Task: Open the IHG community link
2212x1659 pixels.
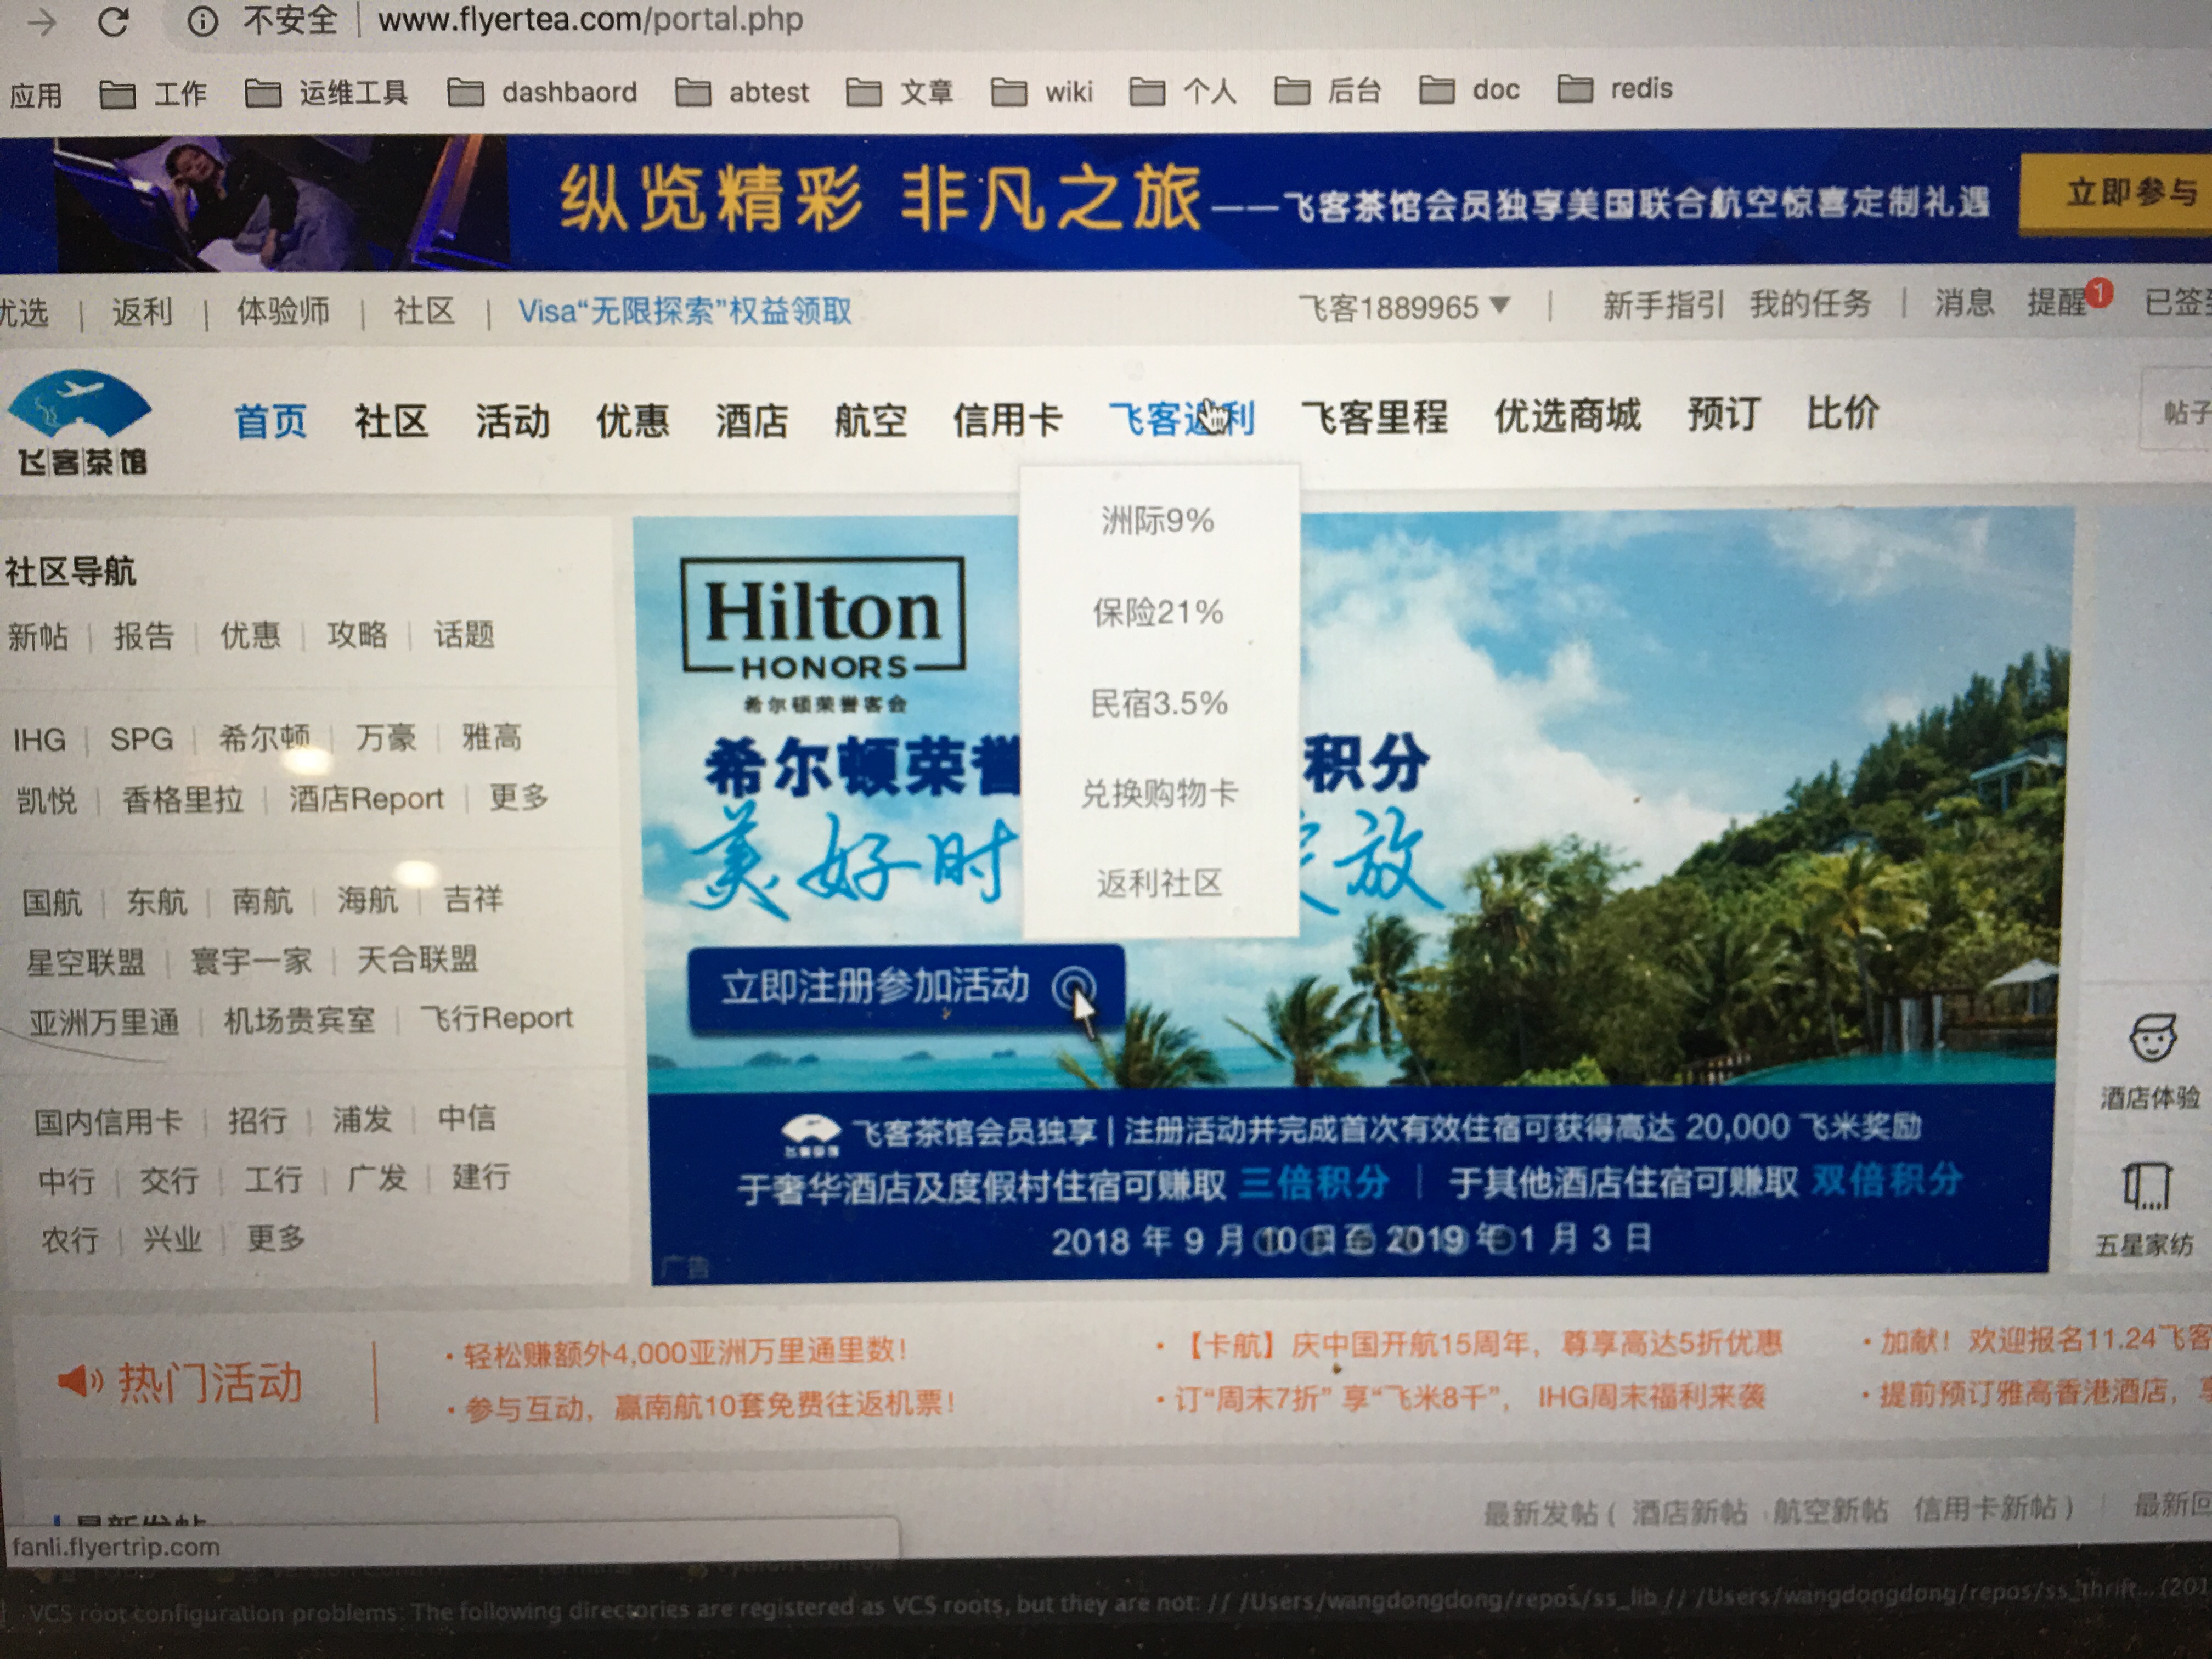Action: coord(39,740)
